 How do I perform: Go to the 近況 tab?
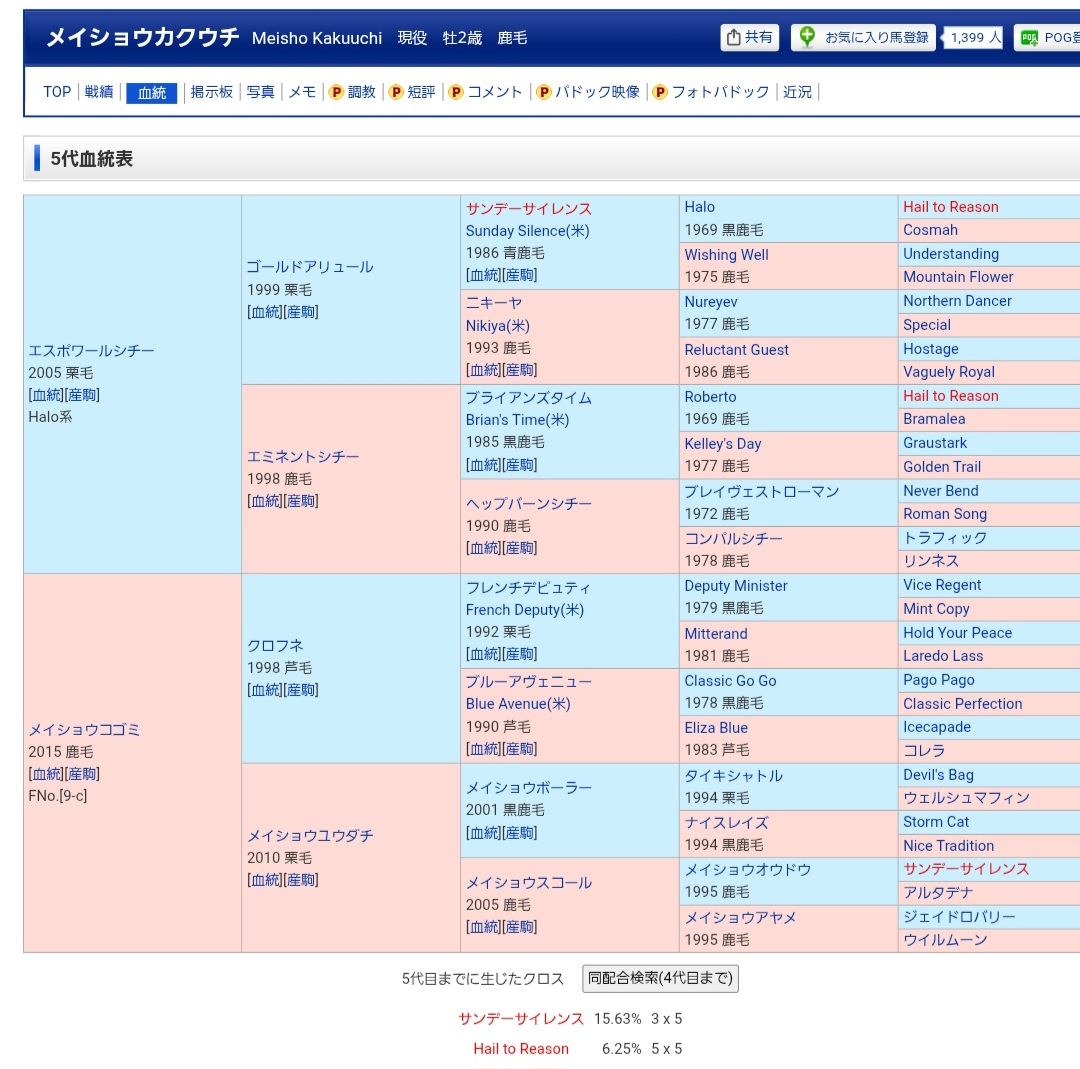point(797,92)
